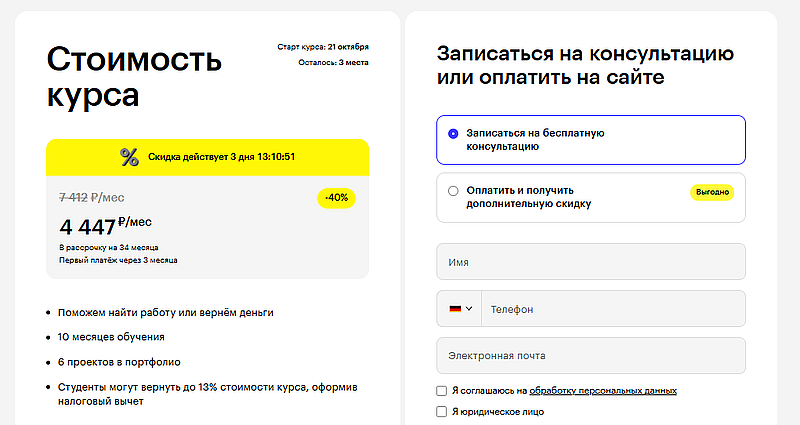The width and height of the screenshot is (800, 425).
Task: Agree to personal data processing checkbox
Action: click(x=442, y=390)
